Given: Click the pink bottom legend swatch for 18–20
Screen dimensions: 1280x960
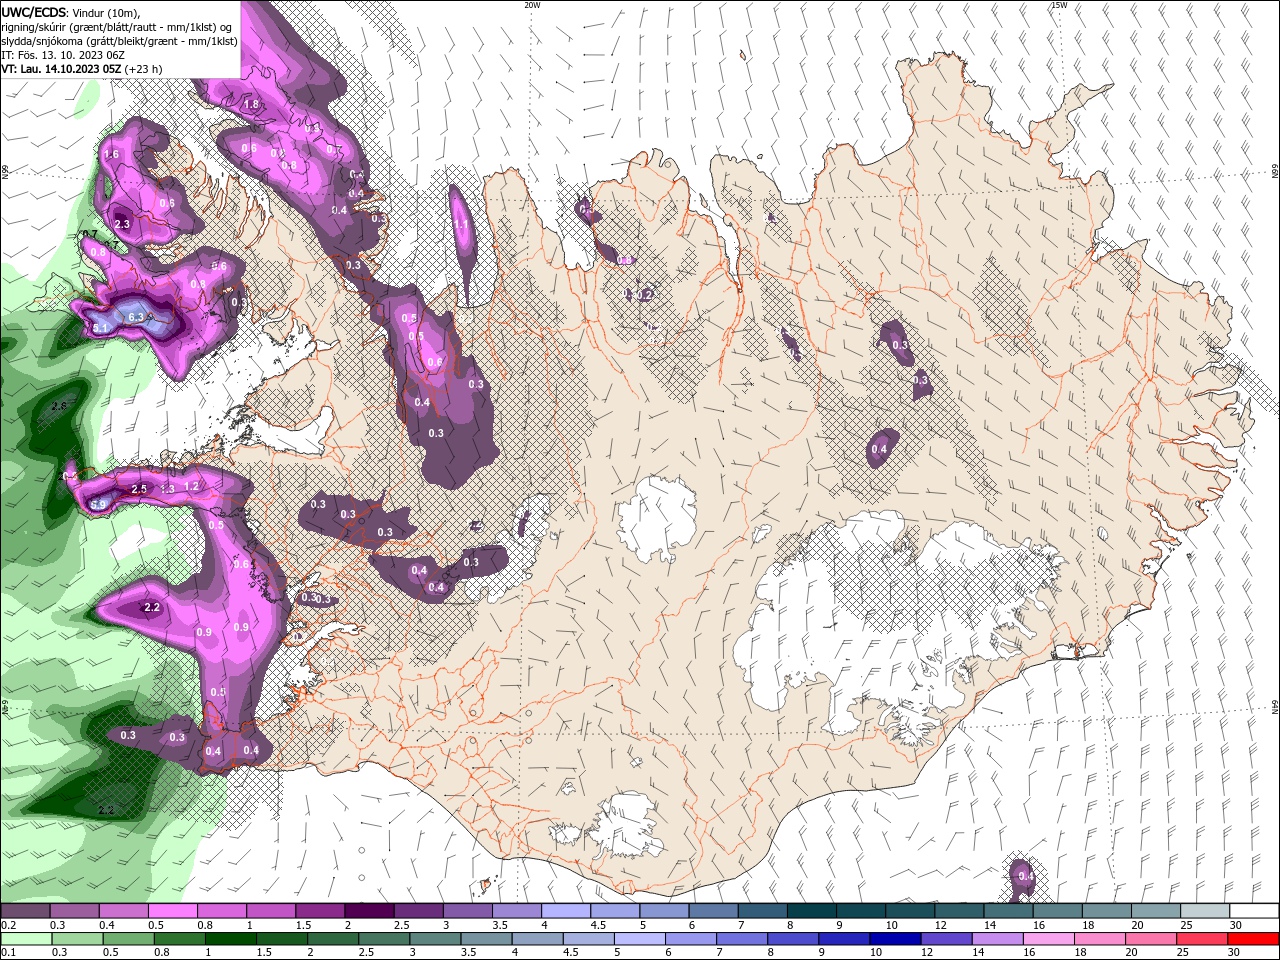Looking at the screenshot, I should pyautogui.click(x=1099, y=939).
